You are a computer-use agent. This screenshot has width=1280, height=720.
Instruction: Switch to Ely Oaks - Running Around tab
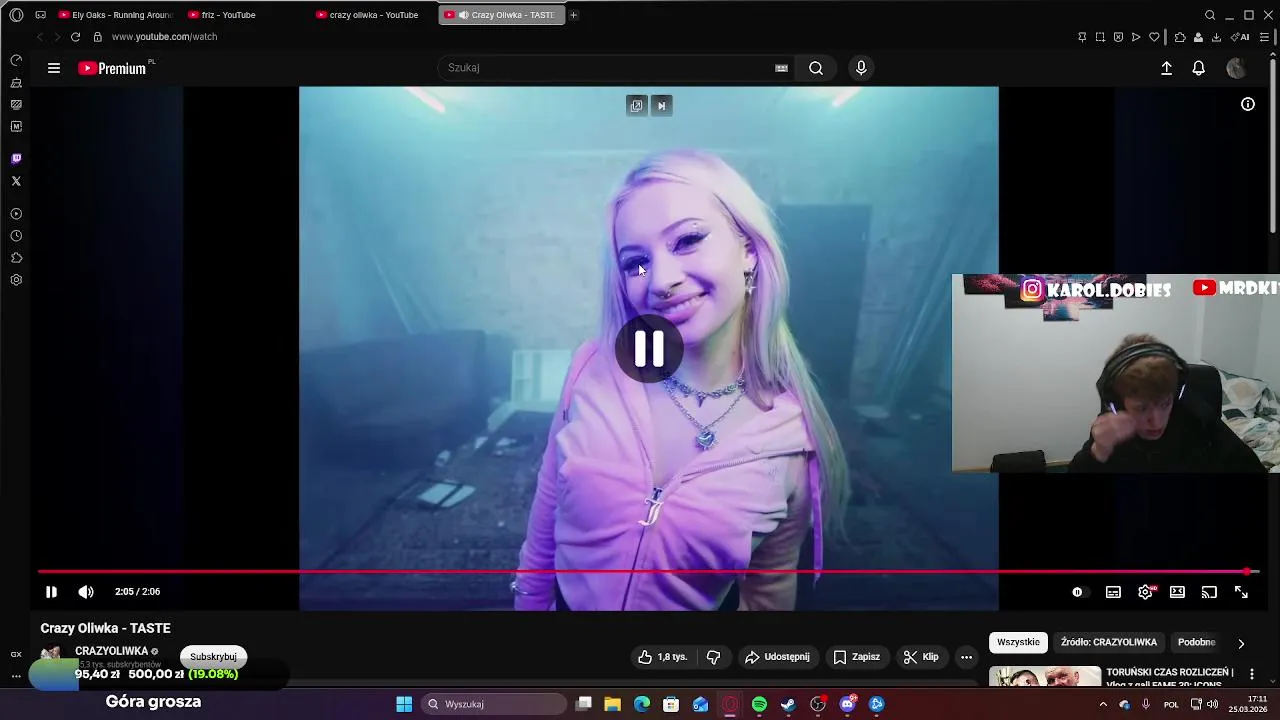click(x=115, y=15)
